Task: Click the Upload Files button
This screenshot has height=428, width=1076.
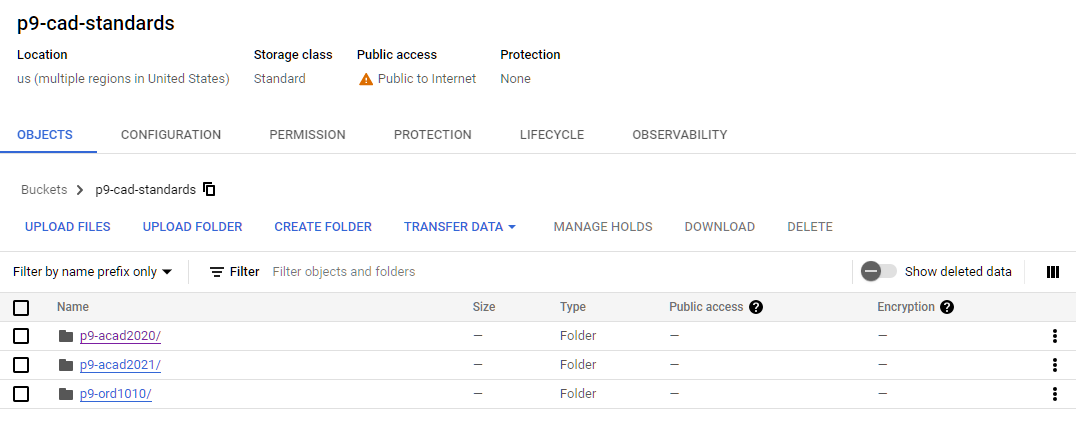Action: 68,227
